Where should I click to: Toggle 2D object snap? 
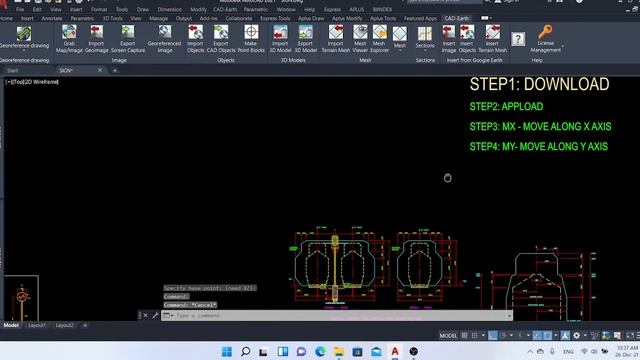(x=547, y=336)
